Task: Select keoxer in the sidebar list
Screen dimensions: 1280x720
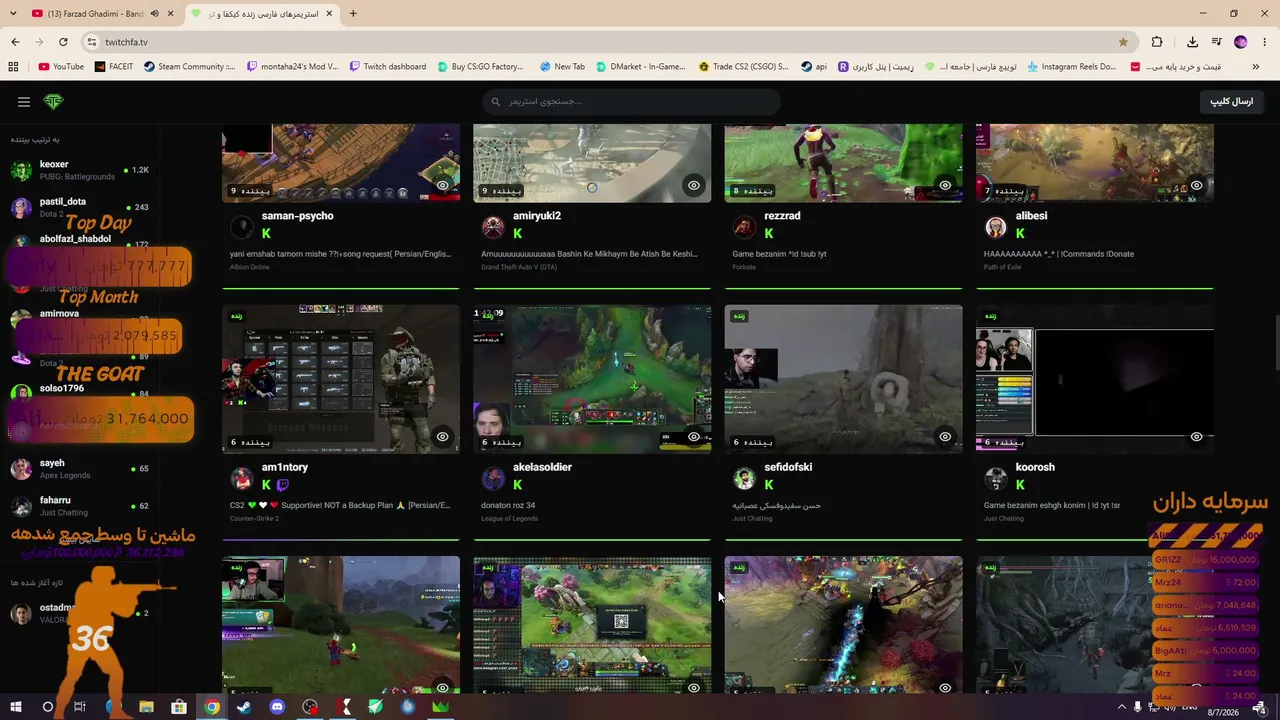Action: tap(80, 170)
